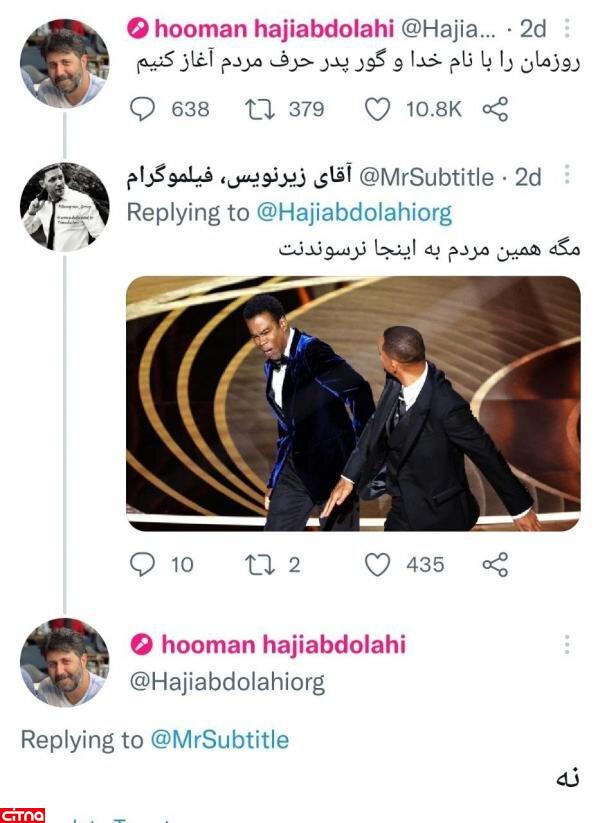
Task: Open top tweet author's profile picture
Action: [x=64, y=62]
